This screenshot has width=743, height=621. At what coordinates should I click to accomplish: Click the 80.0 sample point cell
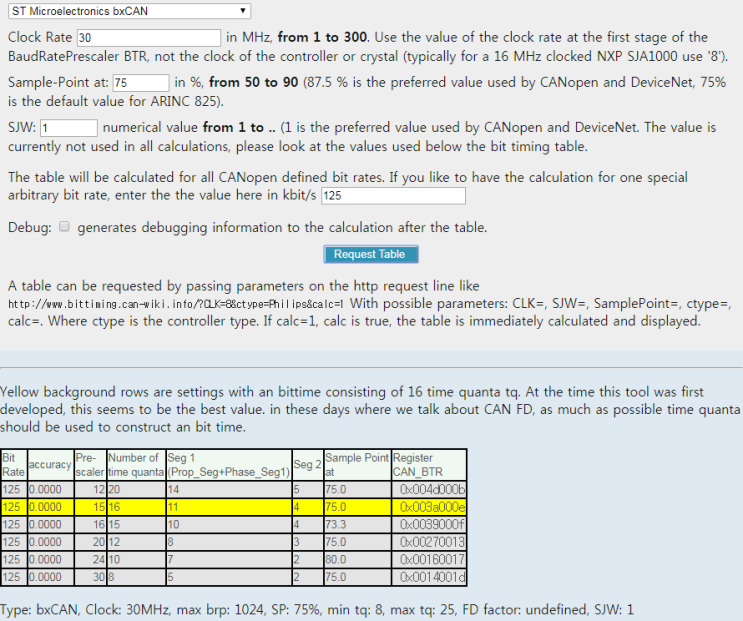pos(356,558)
